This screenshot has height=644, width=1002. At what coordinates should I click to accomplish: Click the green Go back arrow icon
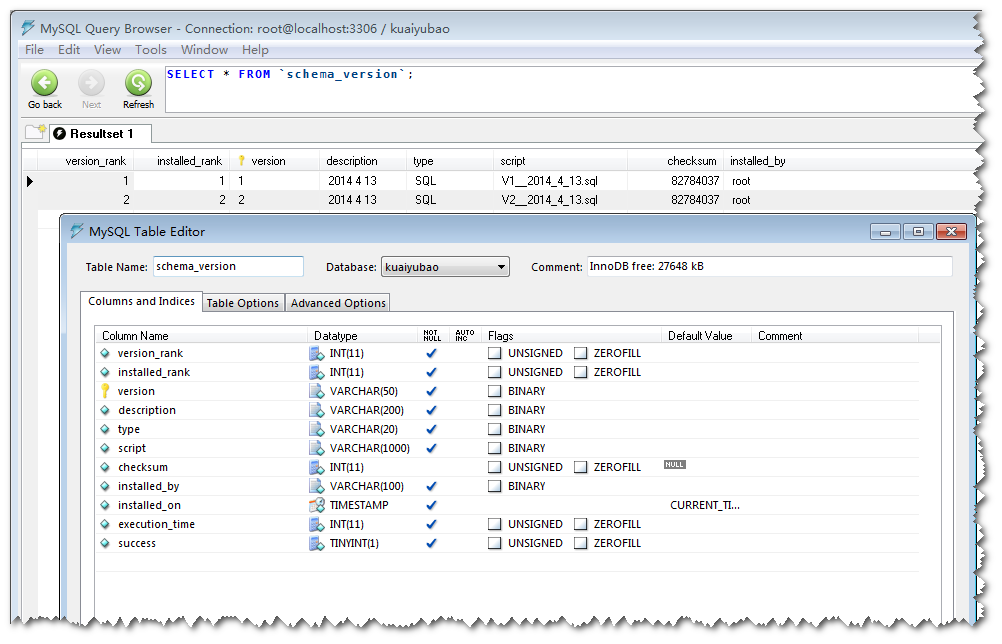coord(45,83)
